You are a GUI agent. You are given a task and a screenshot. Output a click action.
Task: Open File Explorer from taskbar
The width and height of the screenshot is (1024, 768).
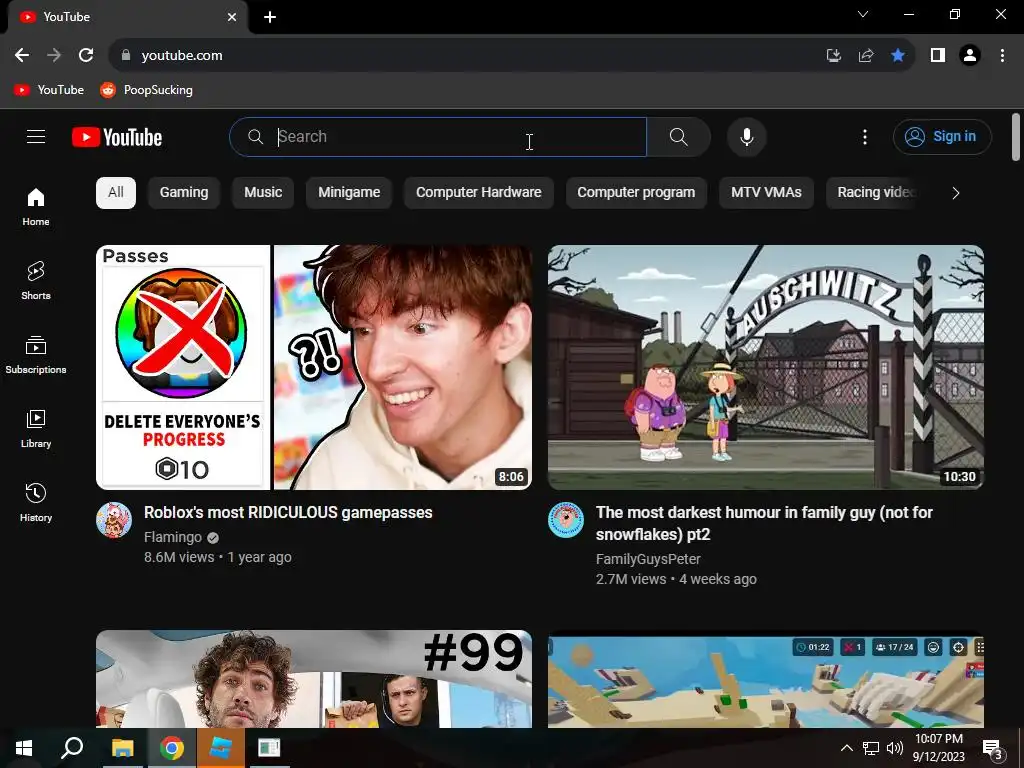coord(122,748)
